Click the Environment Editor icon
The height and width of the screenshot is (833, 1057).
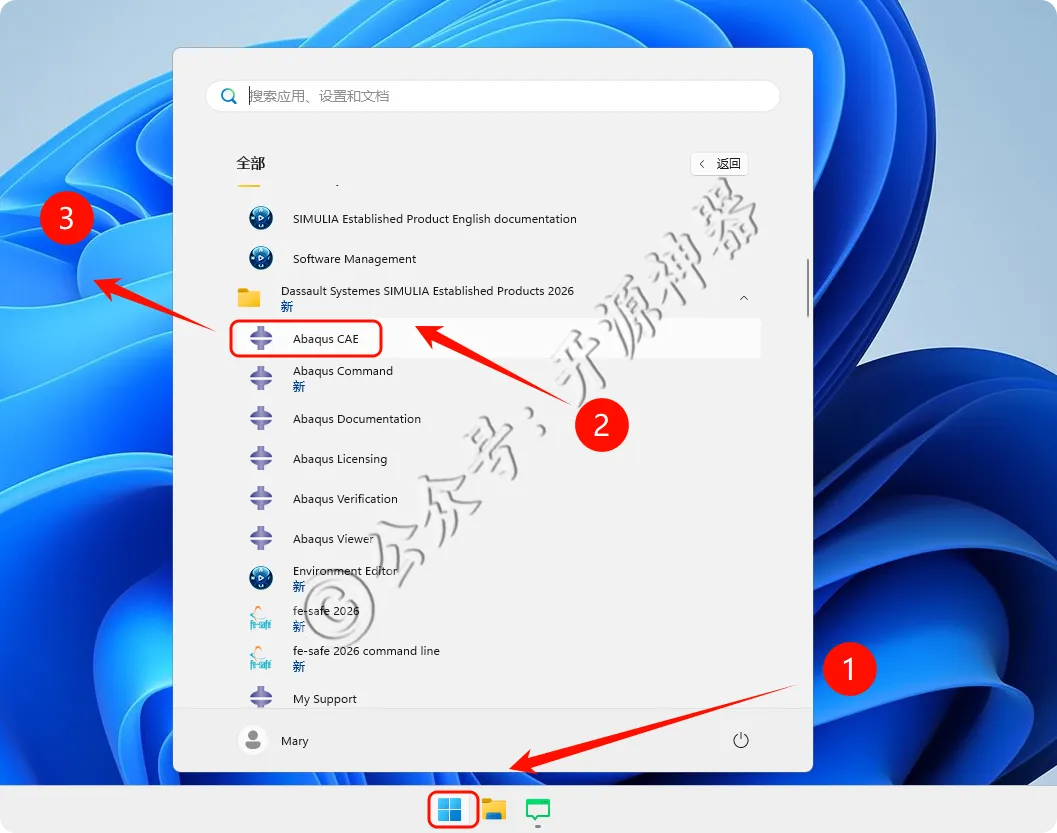261,578
